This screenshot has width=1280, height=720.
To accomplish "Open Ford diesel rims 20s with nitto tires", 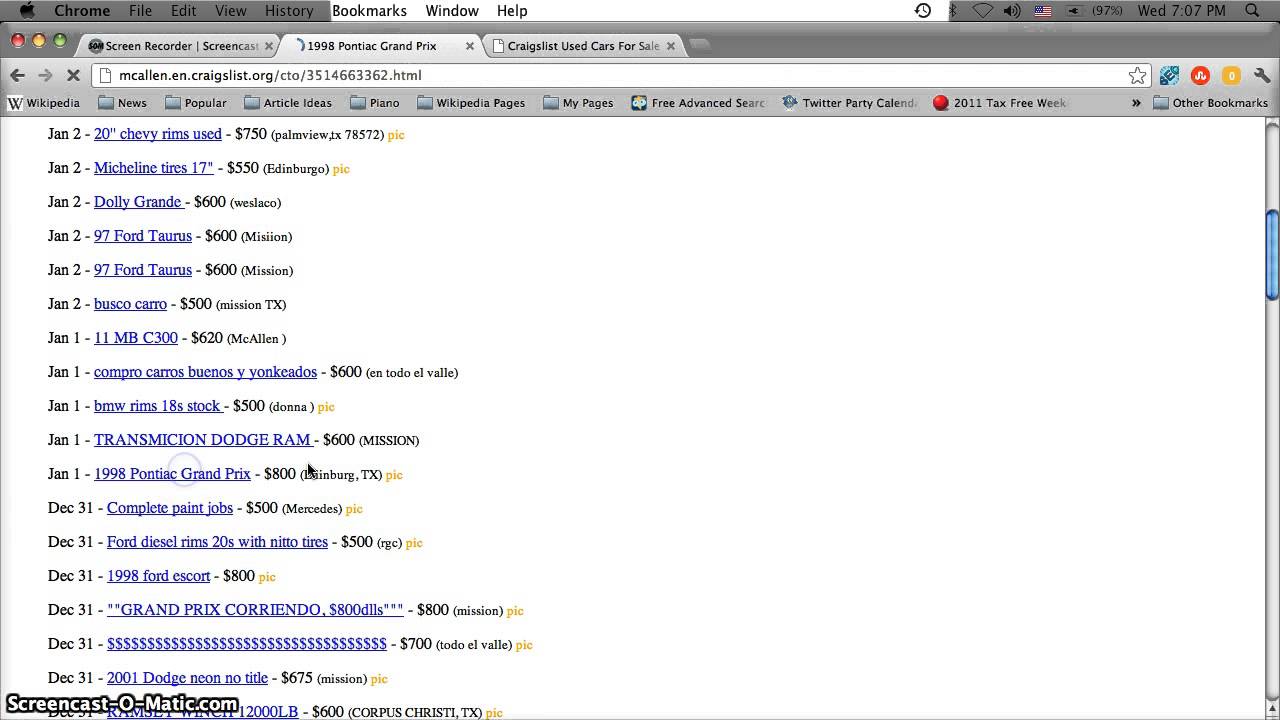I will (x=217, y=542).
